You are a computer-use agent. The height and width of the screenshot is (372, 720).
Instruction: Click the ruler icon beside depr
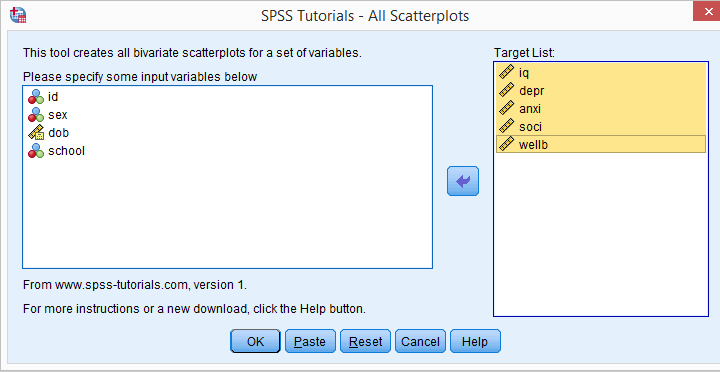[x=506, y=90]
